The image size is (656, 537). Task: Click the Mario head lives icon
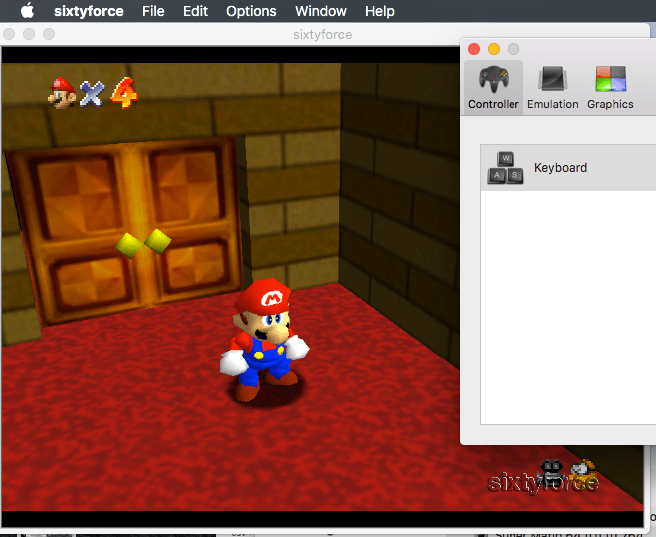tap(62, 92)
